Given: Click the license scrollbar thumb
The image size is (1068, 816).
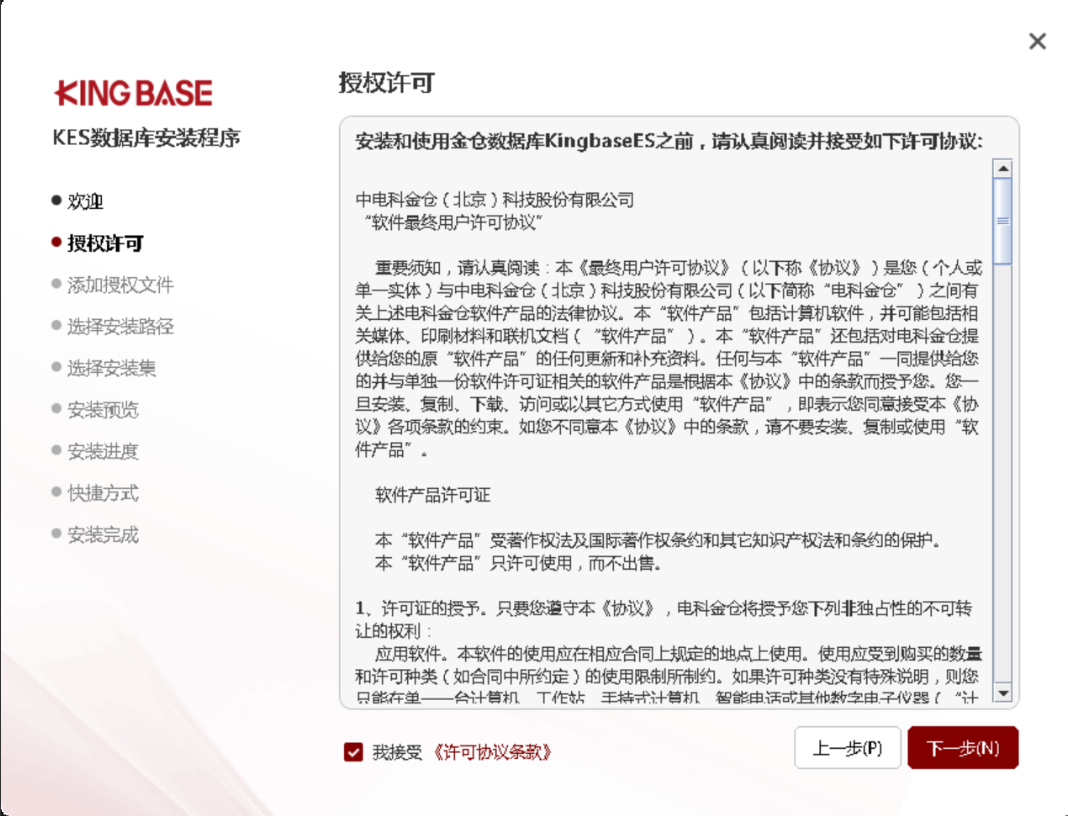Looking at the screenshot, I should 1003,221.
